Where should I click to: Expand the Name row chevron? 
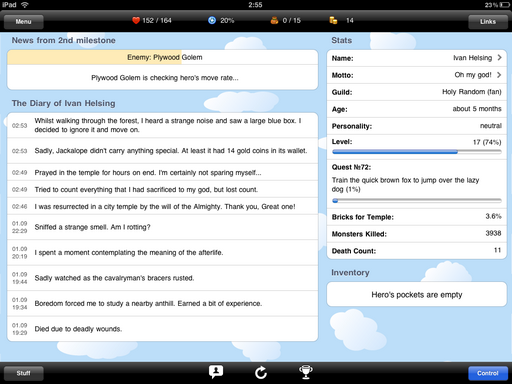point(499,58)
